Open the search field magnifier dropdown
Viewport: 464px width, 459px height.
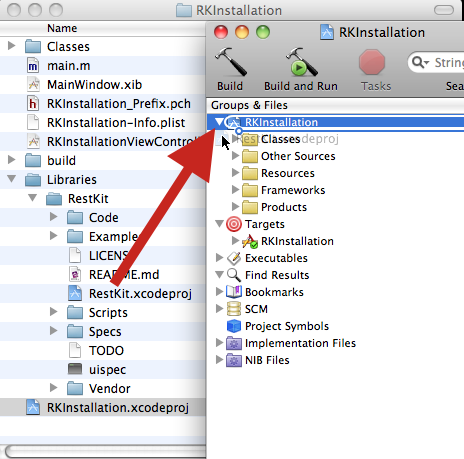click(x=420, y=62)
